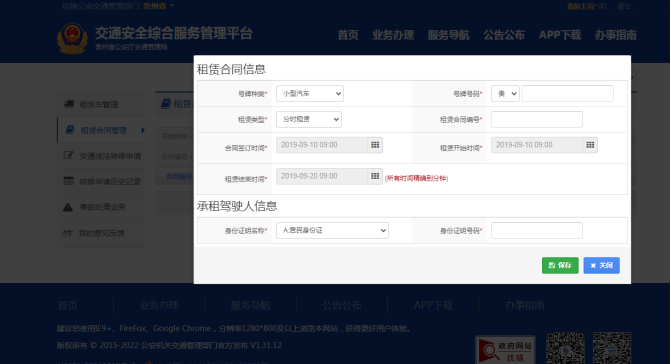The width and height of the screenshot is (671, 364).
Task: Open the 租赁类型 dropdown
Action: pos(309,119)
